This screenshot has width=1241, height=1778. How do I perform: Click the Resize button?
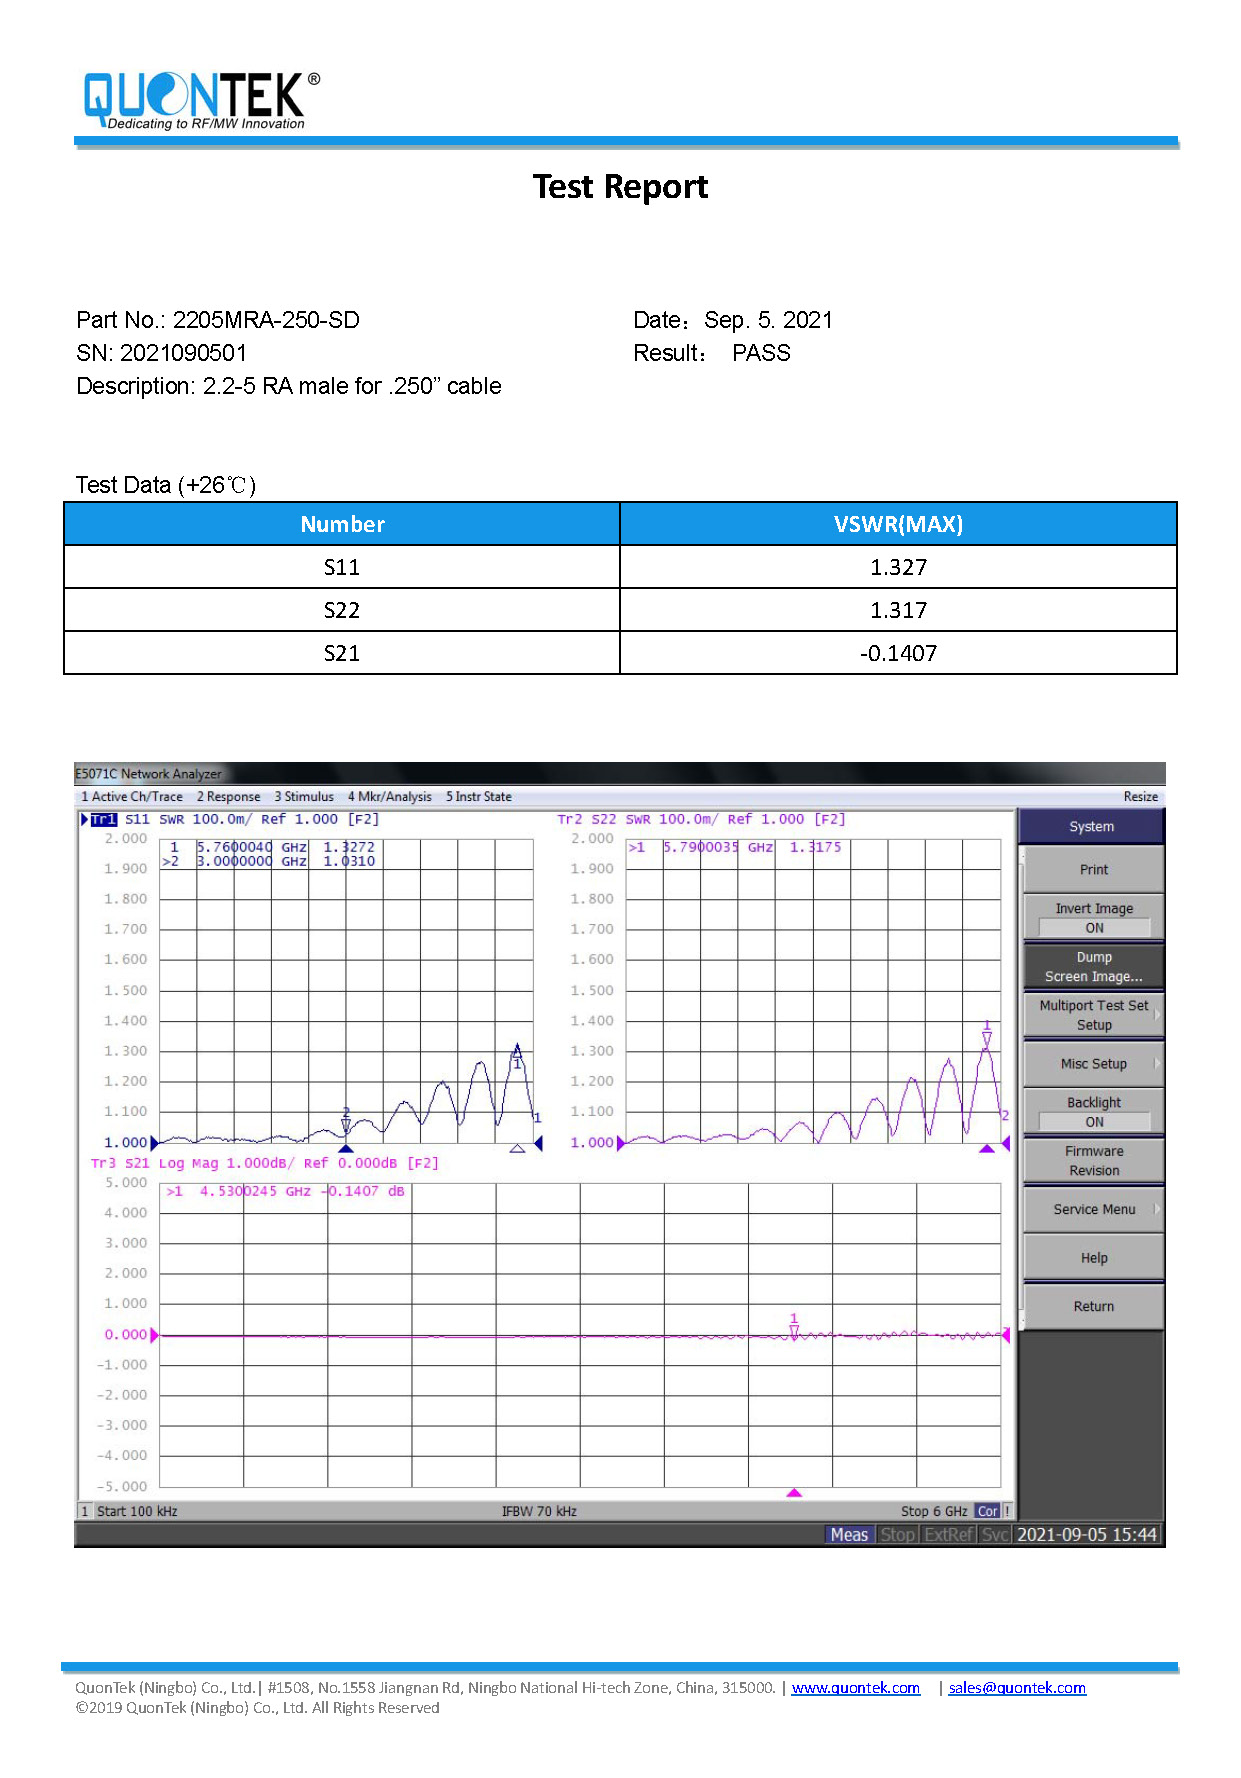pos(1140,797)
